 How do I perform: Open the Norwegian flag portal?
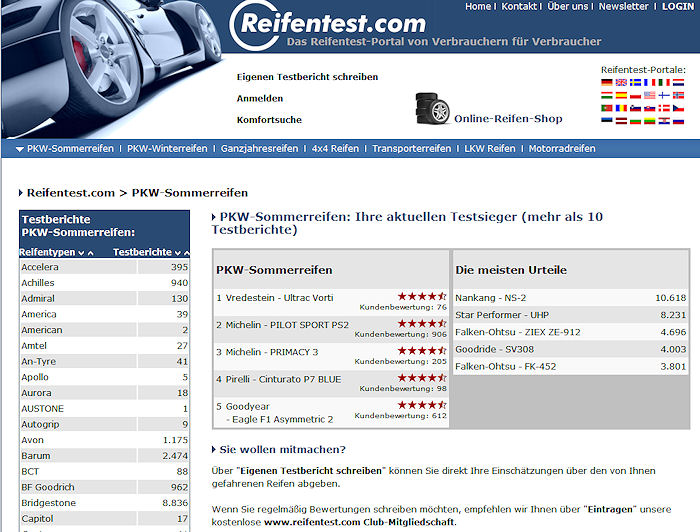click(x=679, y=95)
